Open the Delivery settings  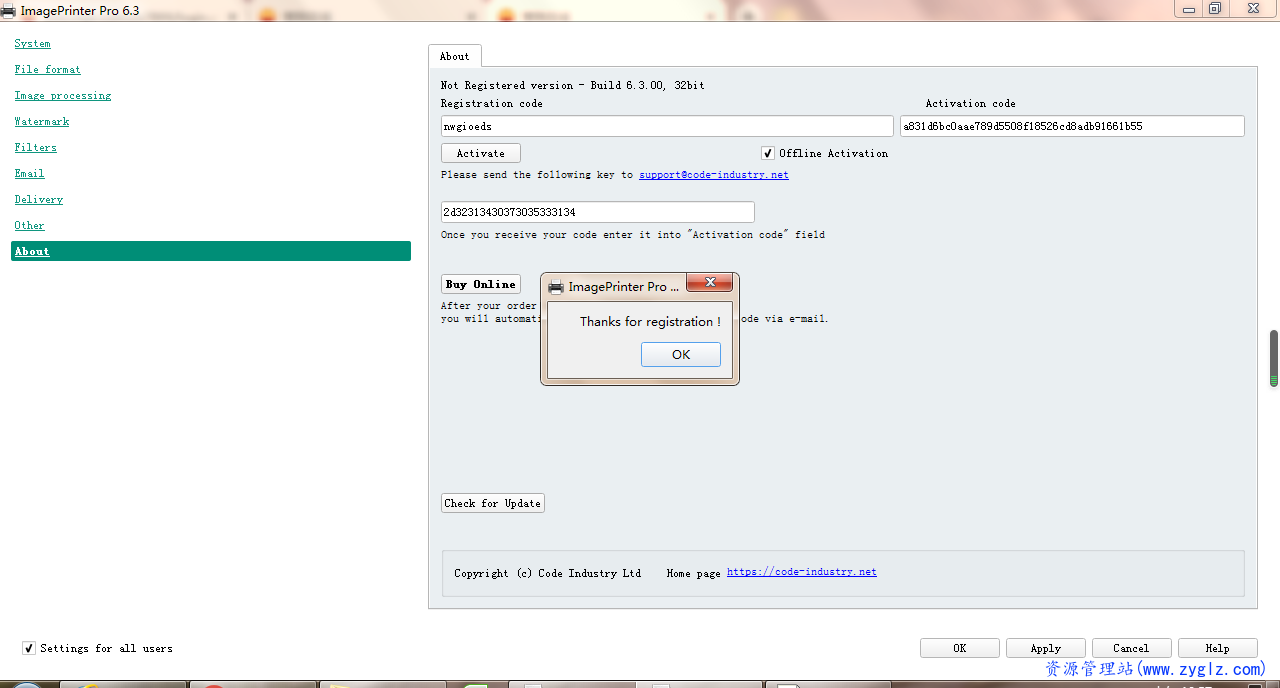point(39,200)
